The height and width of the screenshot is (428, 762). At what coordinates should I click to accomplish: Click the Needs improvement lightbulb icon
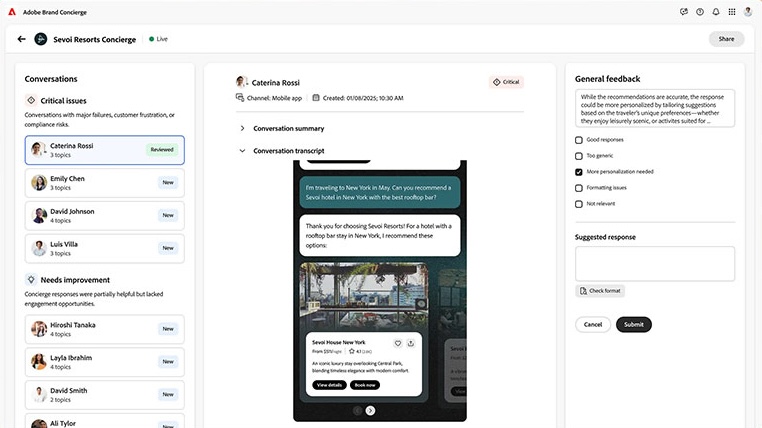coord(31,279)
